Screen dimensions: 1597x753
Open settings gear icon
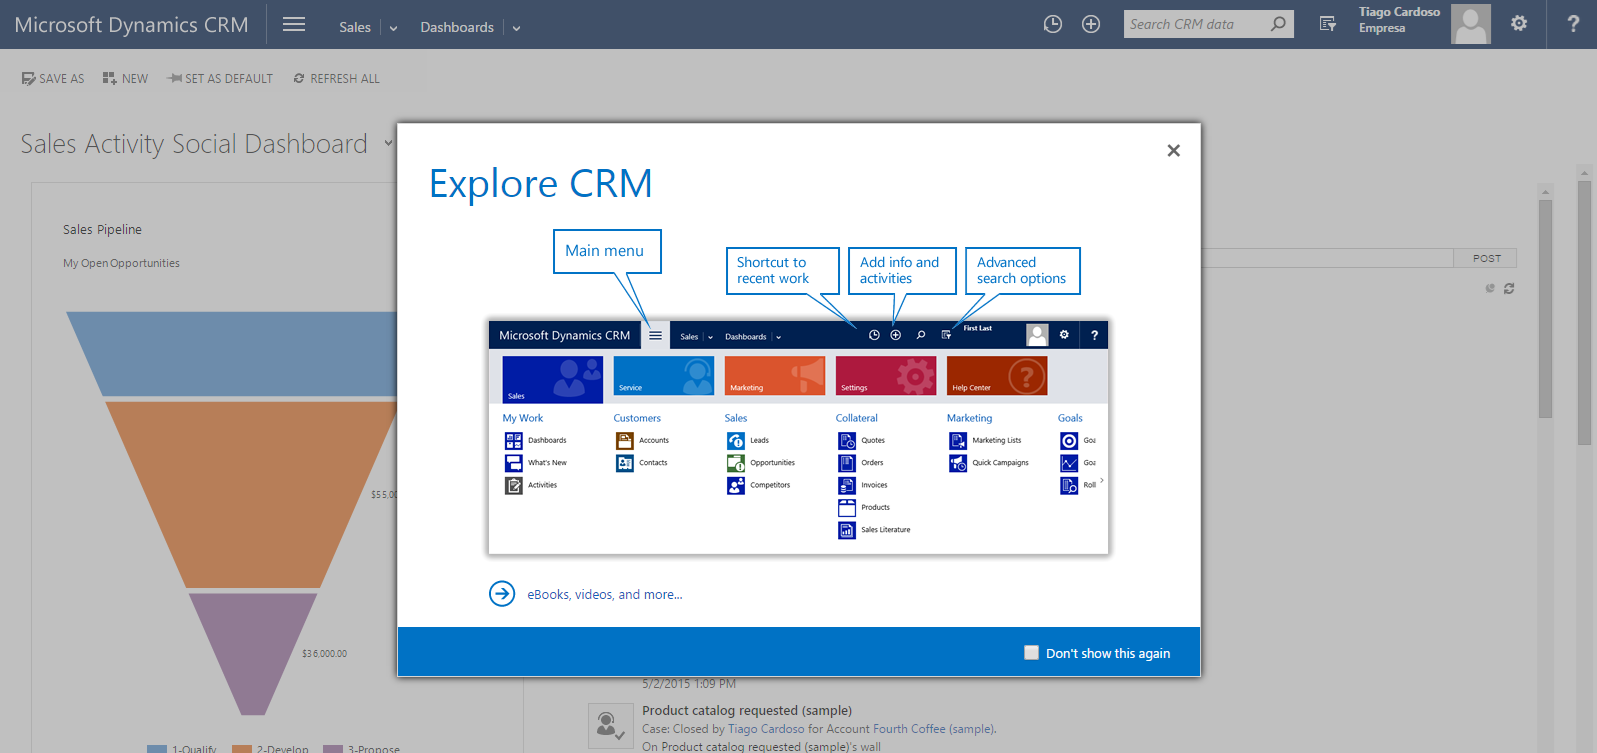tap(1519, 24)
